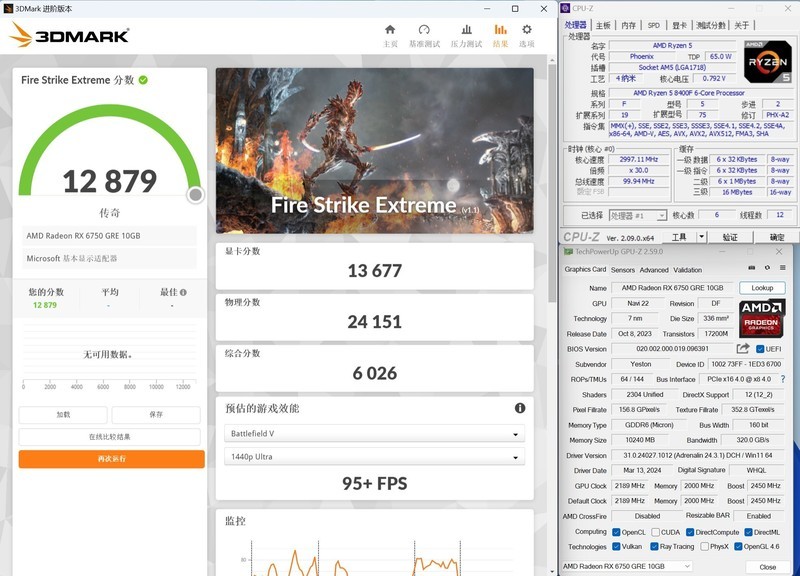The width and height of the screenshot is (800, 576).
Task: Open the 3DMark home (主页) icon
Action: (x=390, y=30)
